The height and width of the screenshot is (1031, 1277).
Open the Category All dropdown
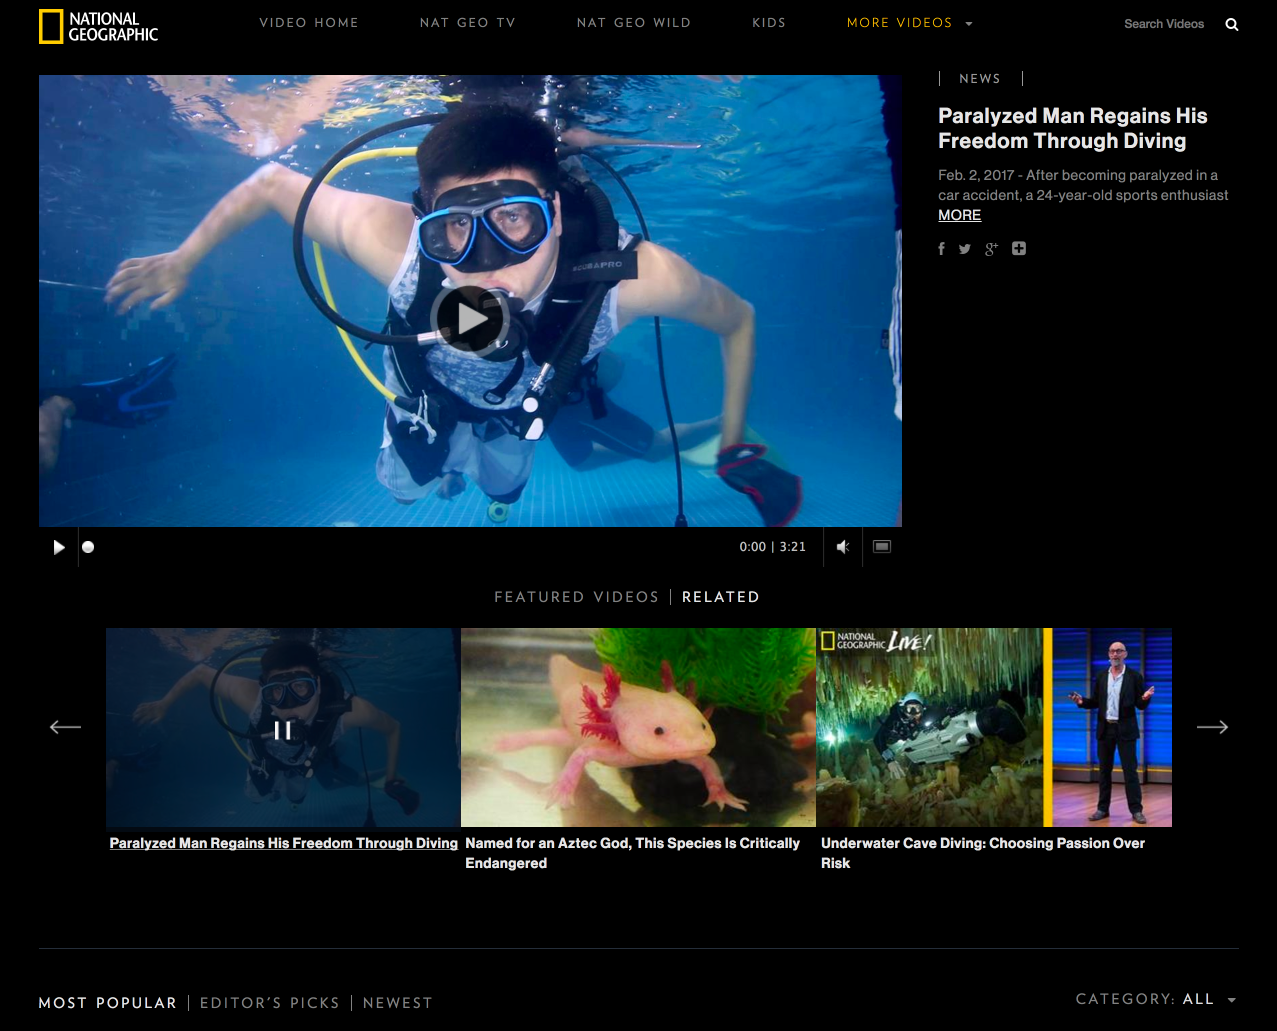click(1157, 999)
